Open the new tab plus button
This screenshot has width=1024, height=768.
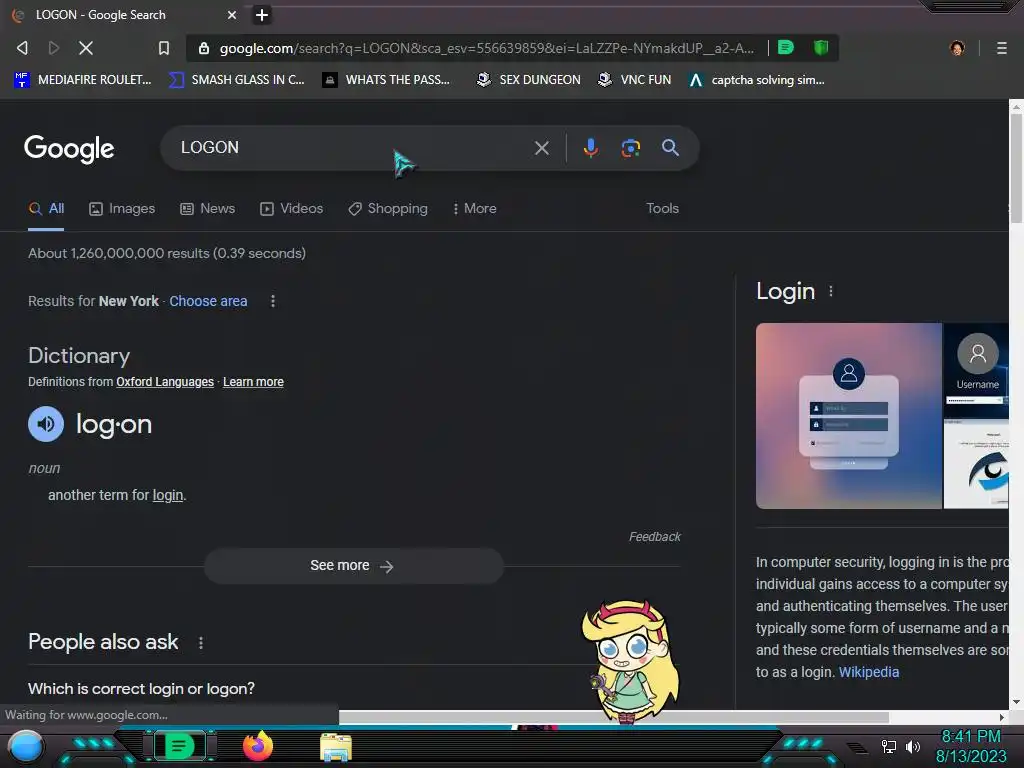[x=262, y=15]
